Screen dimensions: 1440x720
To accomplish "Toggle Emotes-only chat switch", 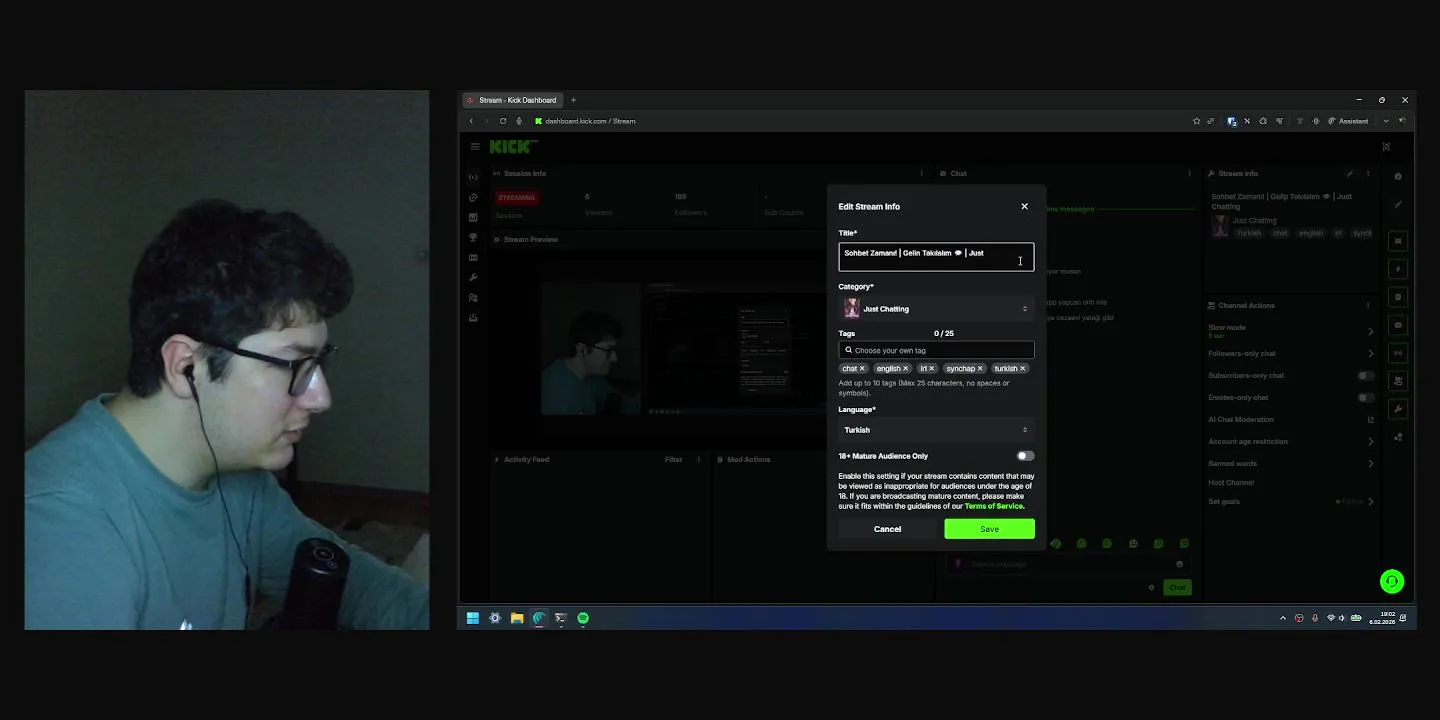I will pos(1365,397).
